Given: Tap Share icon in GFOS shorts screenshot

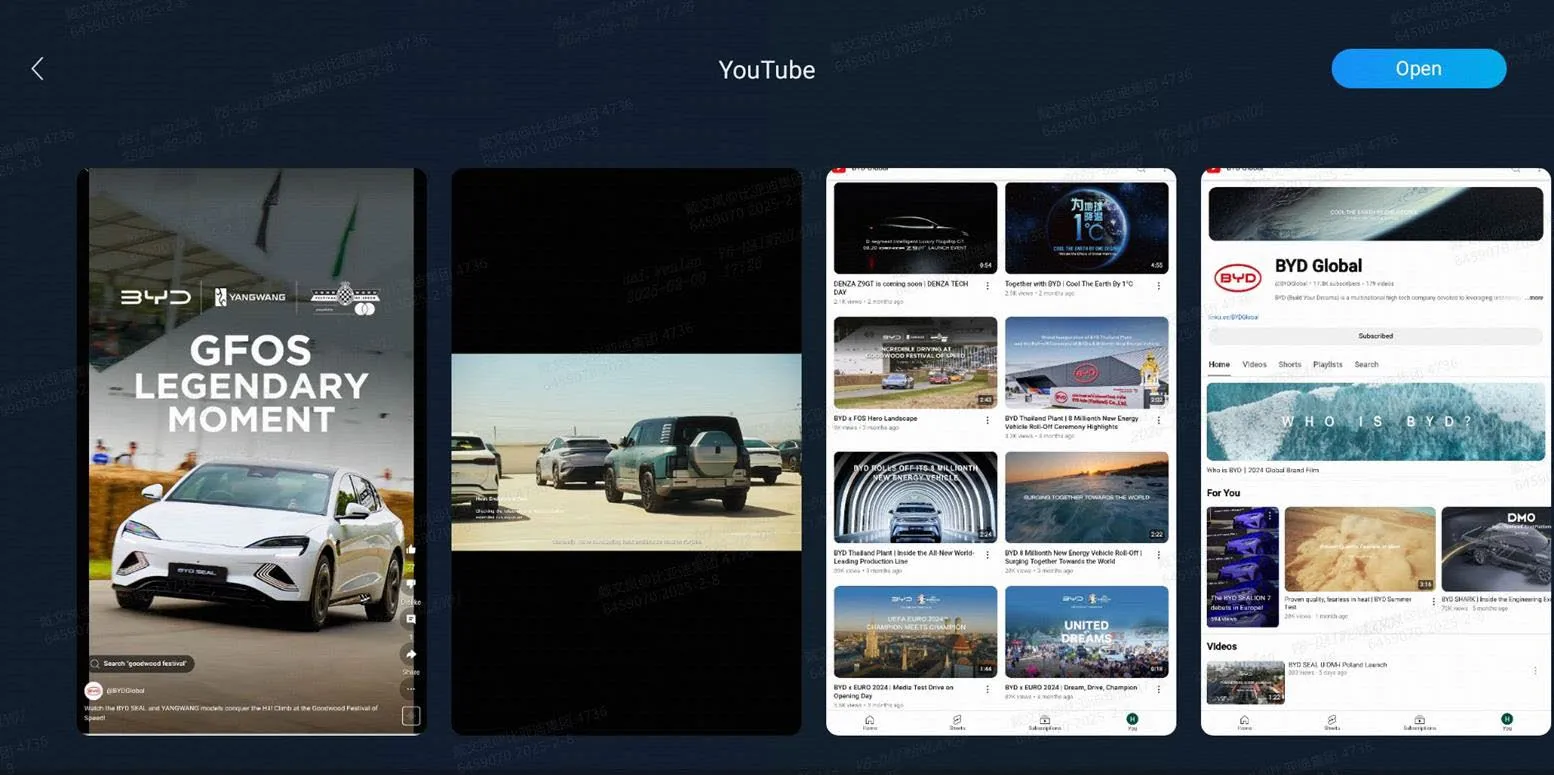Looking at the screenshot, I should coord(411,655).
